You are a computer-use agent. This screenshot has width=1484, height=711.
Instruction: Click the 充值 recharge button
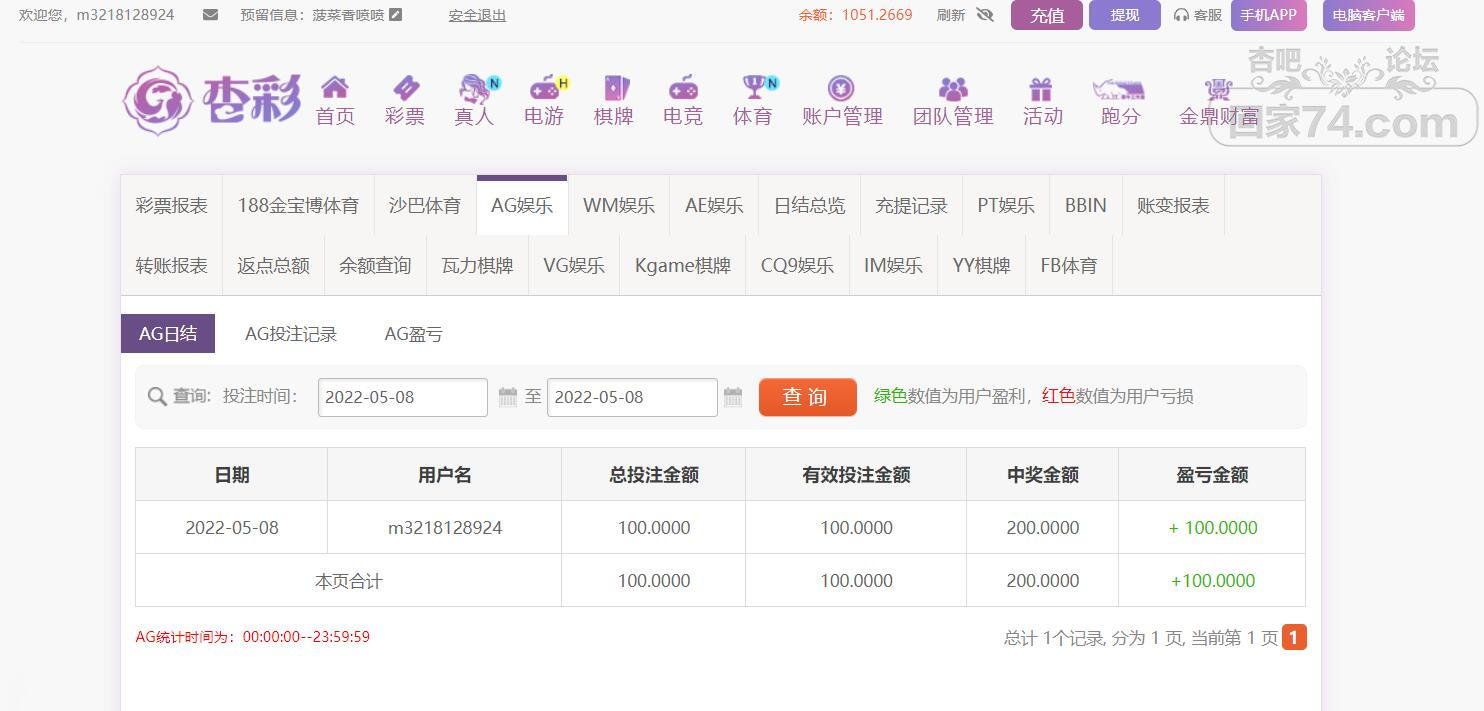click(1047, 15)
